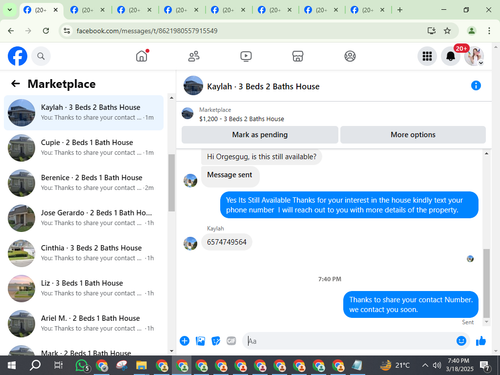Click Kaylah's phone number message 6574749564
500x375 pixels.
click(227, 242)
